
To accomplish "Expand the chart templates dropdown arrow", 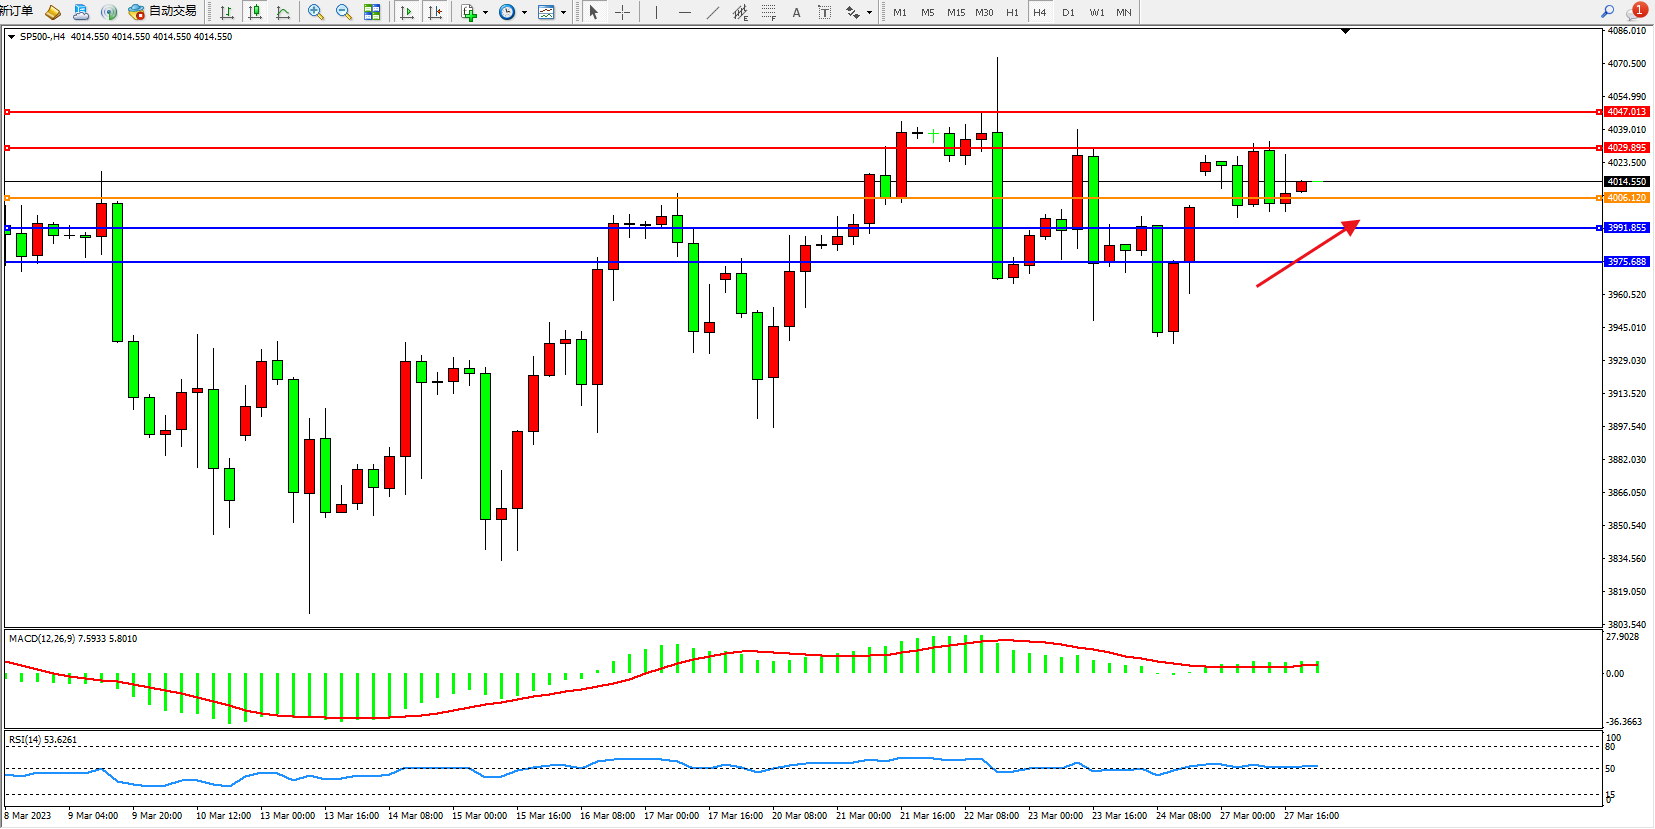I will 563,13.
